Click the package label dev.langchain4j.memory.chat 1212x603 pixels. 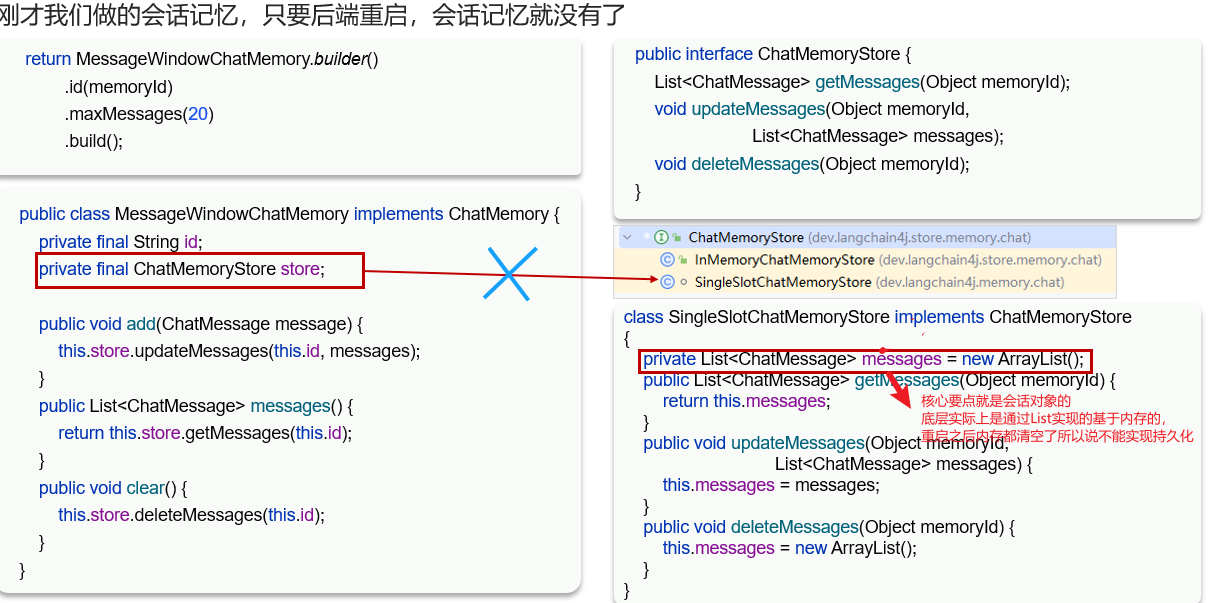pyautogui.click(x=970, y=282)
